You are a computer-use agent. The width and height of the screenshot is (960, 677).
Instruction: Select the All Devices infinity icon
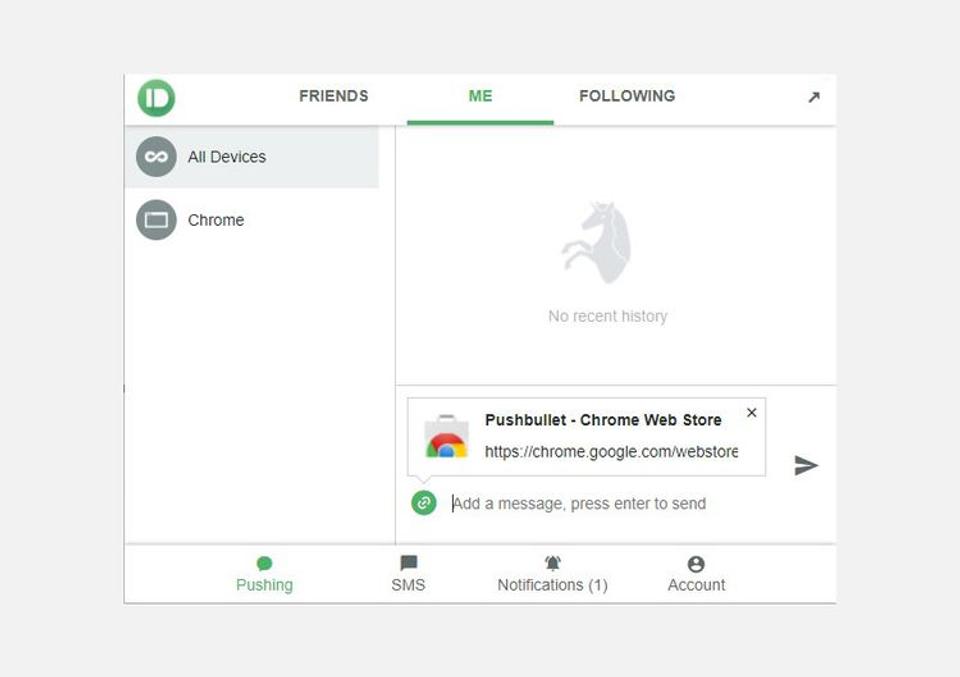pyautogui.click(x=156, y=157)
